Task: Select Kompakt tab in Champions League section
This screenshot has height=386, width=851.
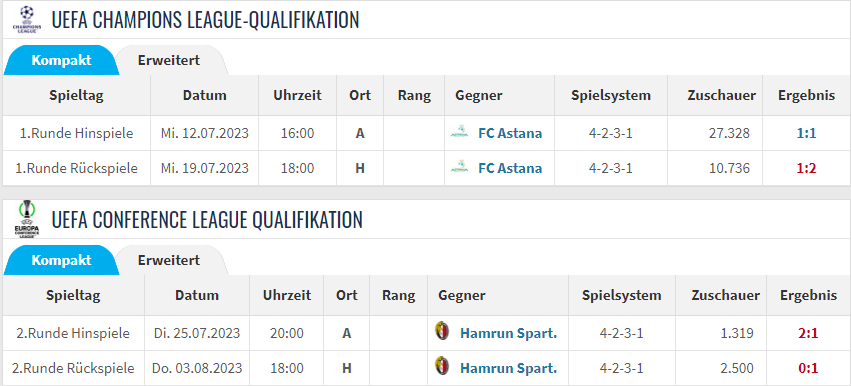Action: [61, 60]
